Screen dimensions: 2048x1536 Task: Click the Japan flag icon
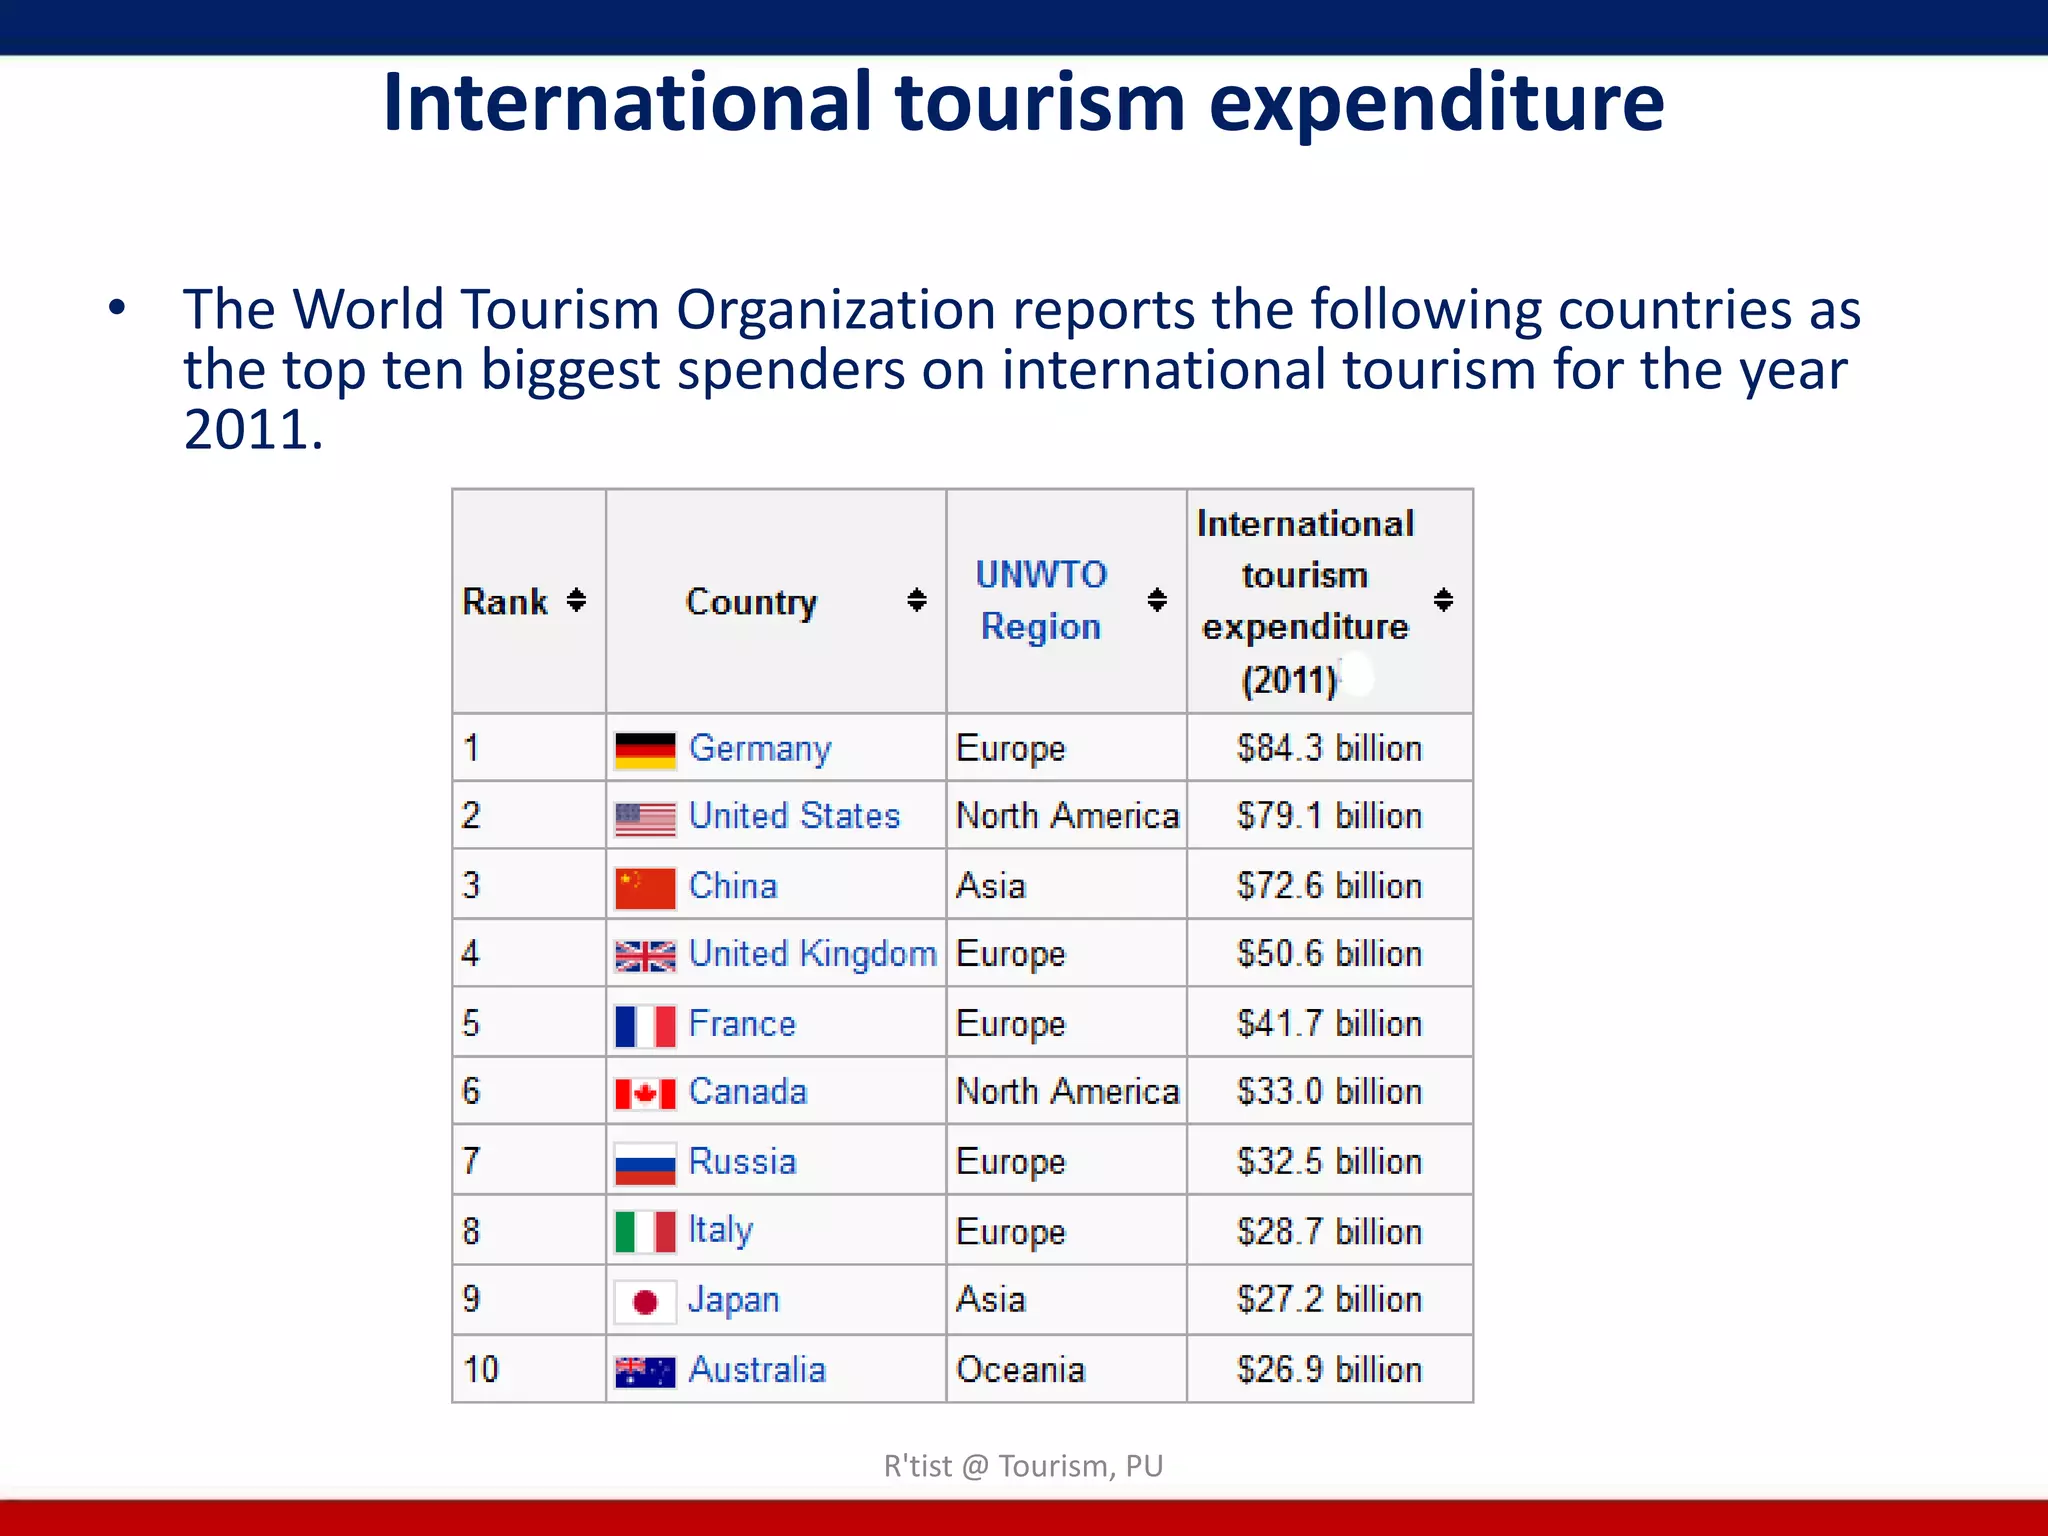645,1302
